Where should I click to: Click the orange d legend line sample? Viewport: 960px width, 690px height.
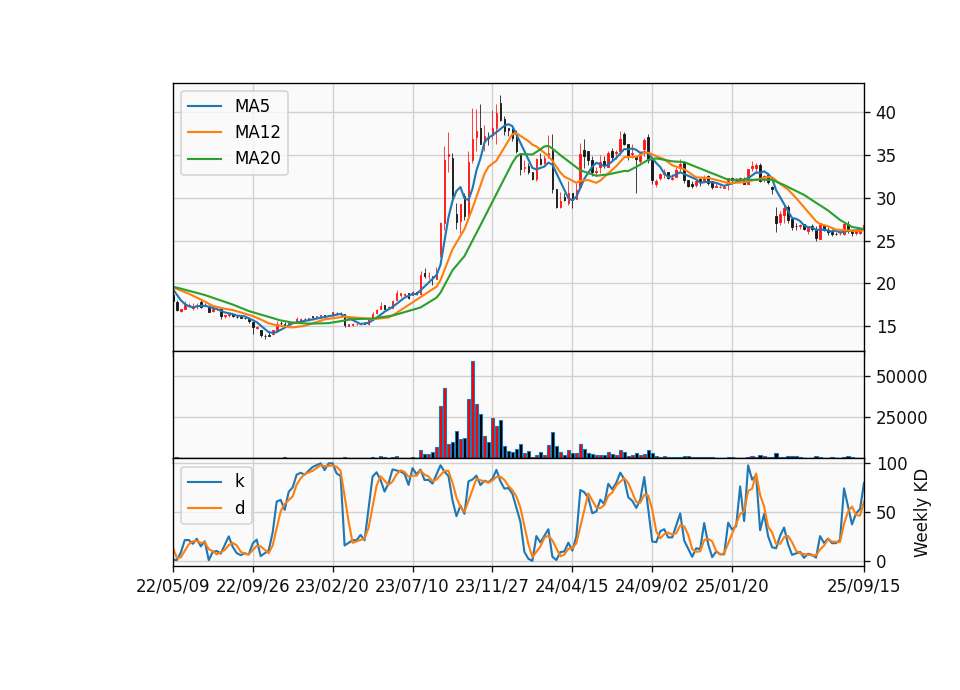tap(204, 508)
